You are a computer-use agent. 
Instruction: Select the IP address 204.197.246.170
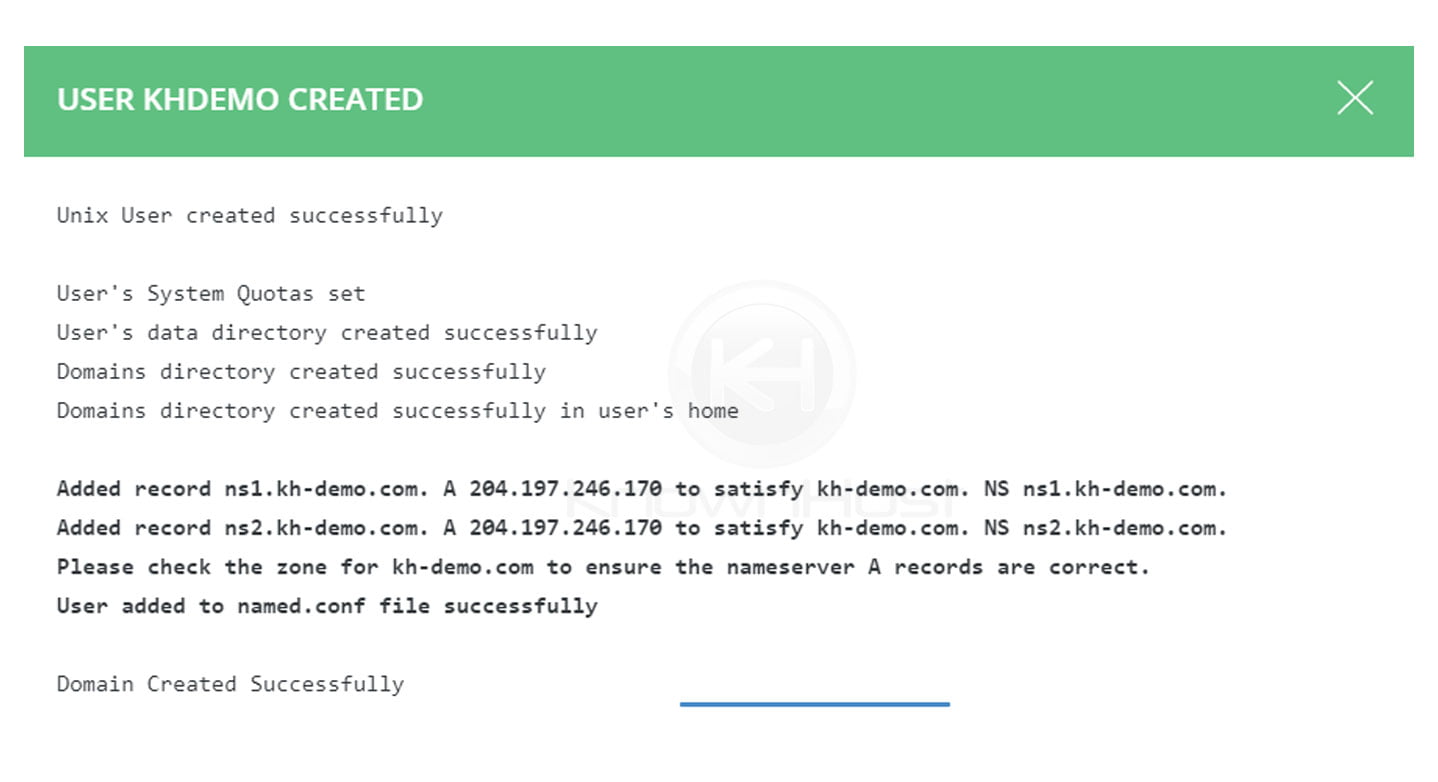click(565, 489)
